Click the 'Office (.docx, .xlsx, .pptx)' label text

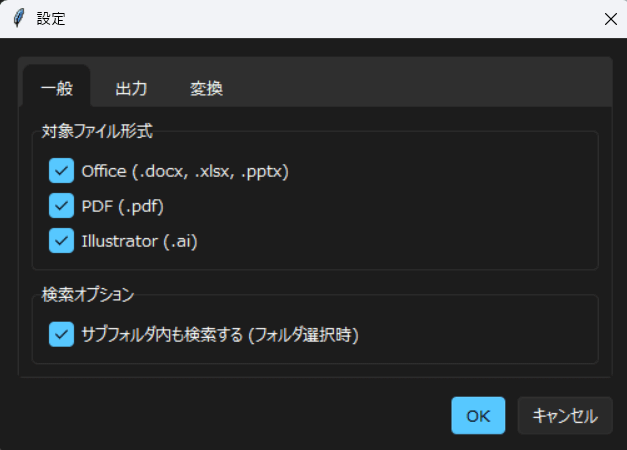pos(185,171)
